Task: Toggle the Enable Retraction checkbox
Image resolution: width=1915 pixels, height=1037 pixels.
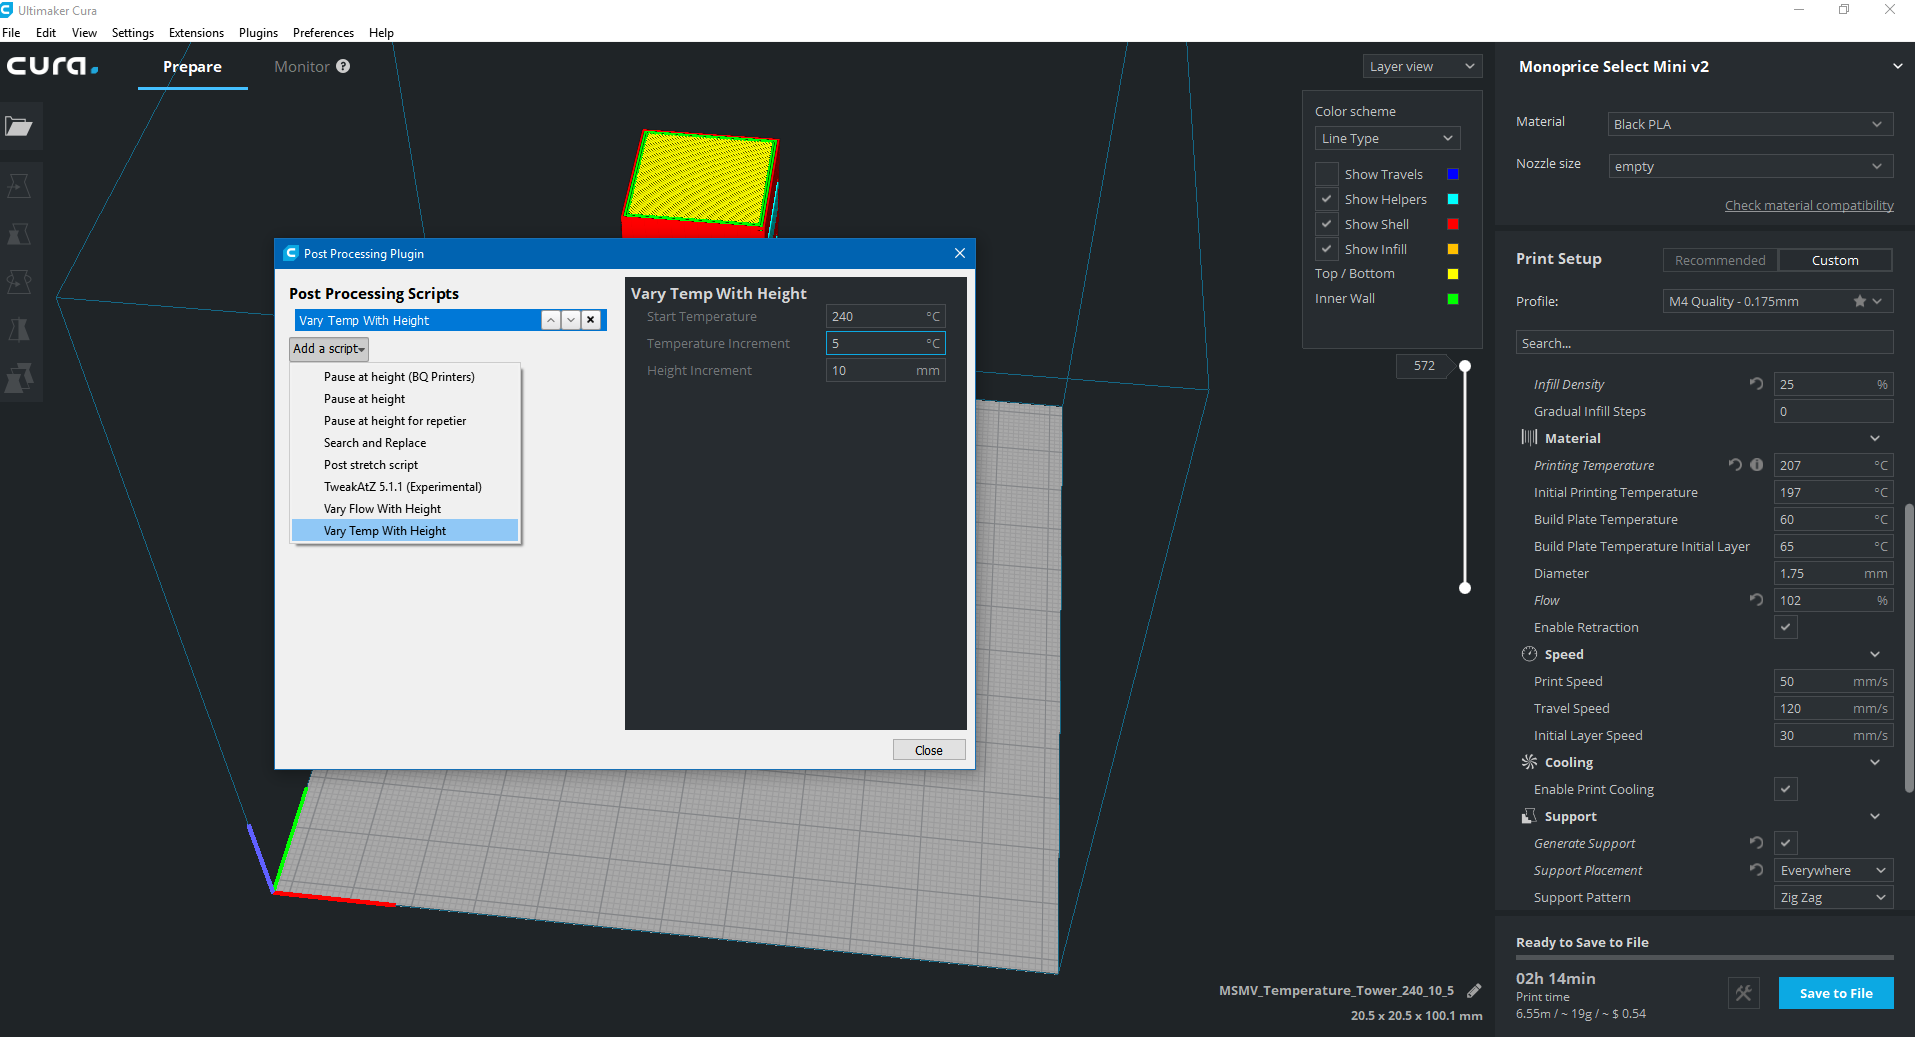Action: 1786,627
